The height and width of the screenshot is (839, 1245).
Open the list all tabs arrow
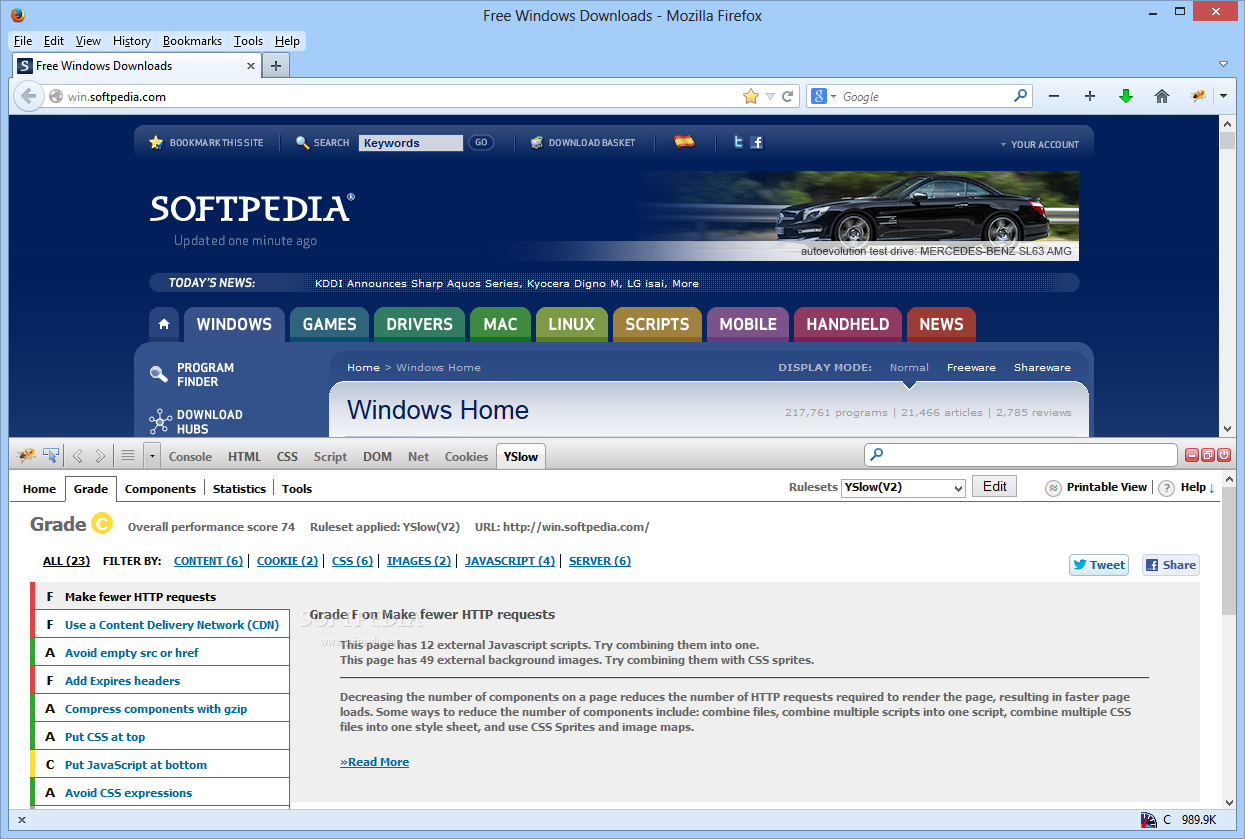1223,64
